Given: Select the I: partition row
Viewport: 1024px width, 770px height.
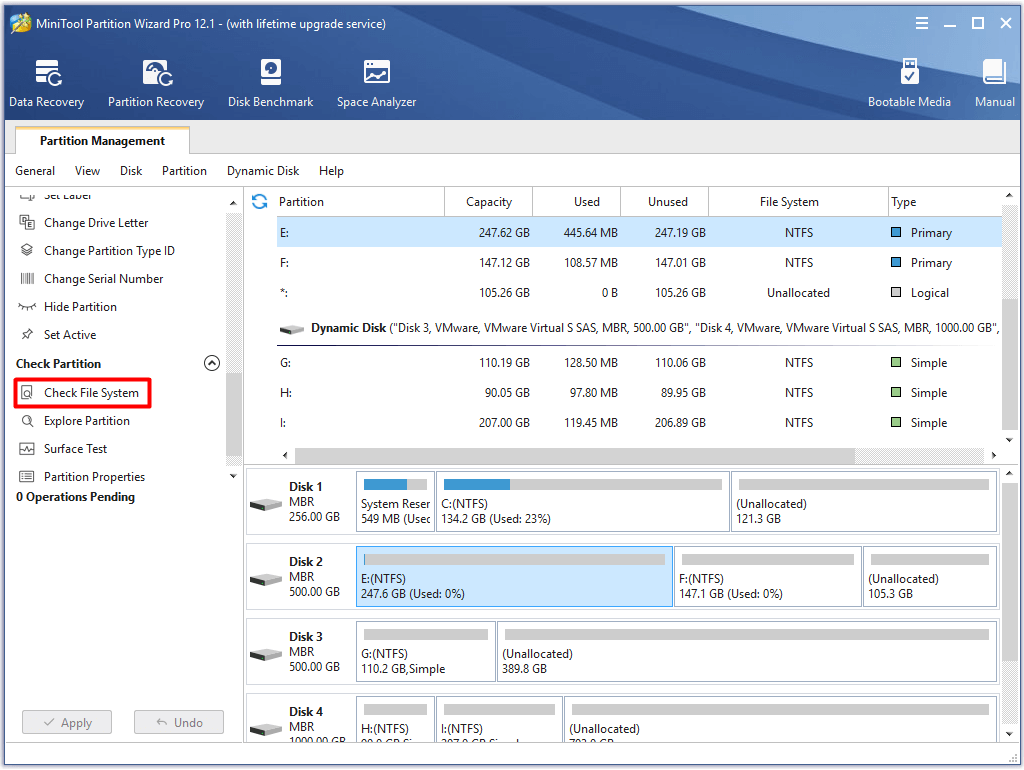Looking at the screenshot, I should click(x=639, y=423).
